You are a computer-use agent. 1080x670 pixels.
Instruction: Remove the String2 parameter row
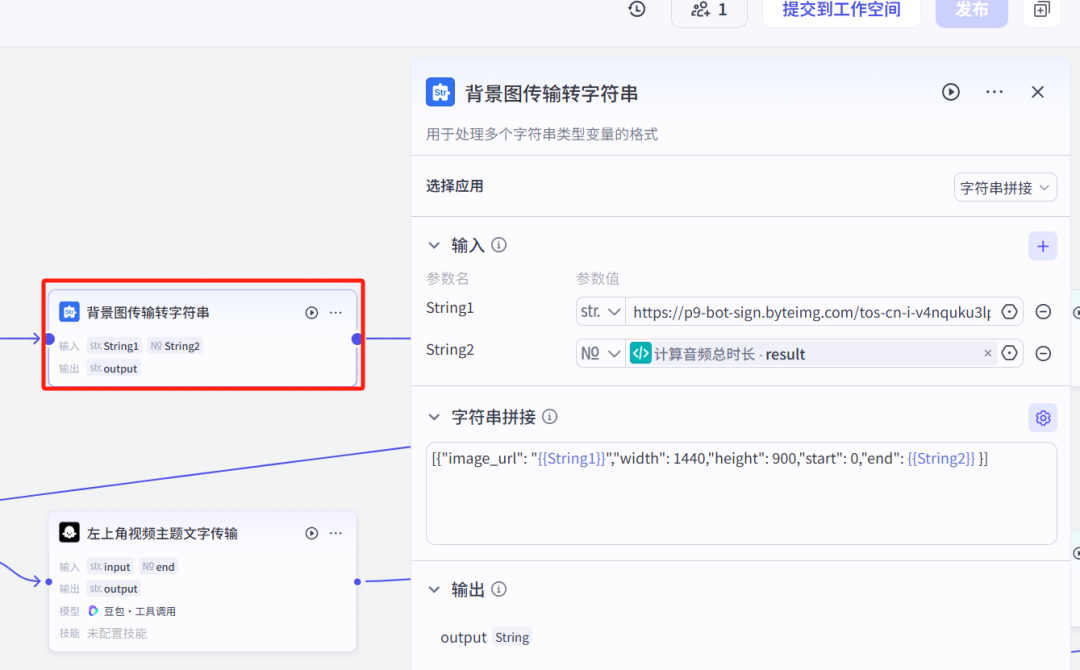pos(1043,353)
